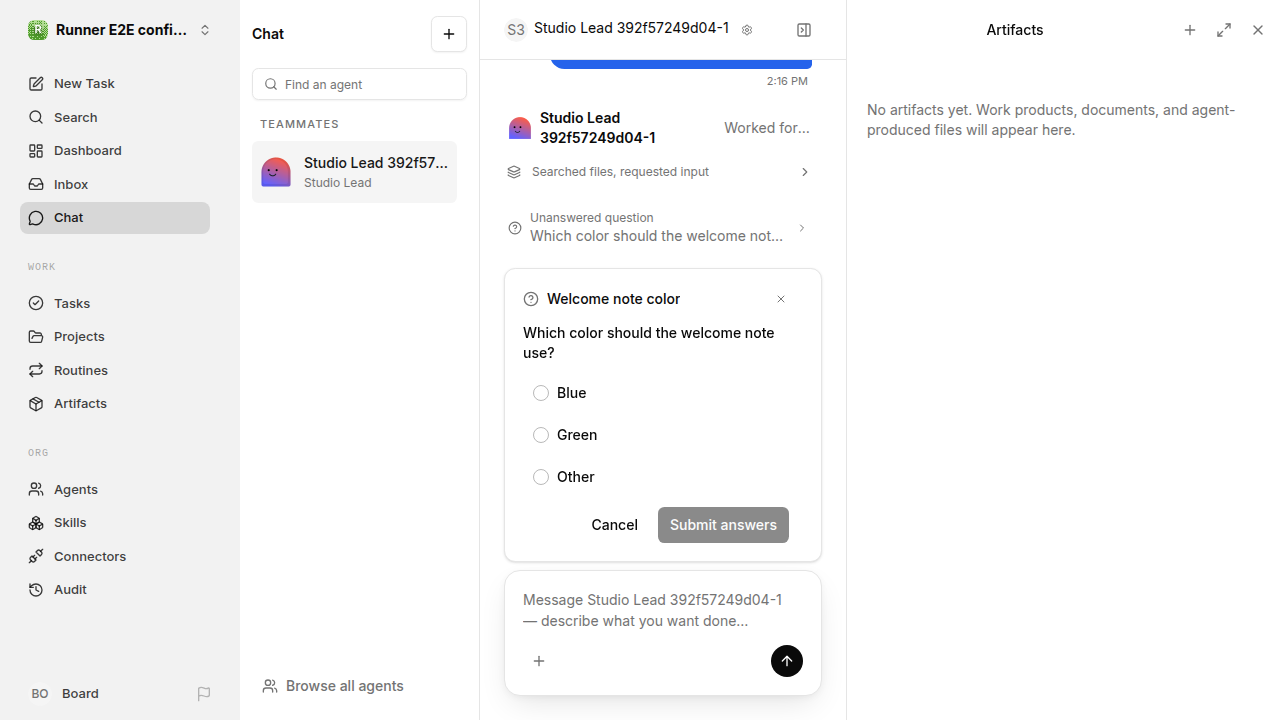Open the Connectors page
The image size is (1280, 720).
[115, 557]
